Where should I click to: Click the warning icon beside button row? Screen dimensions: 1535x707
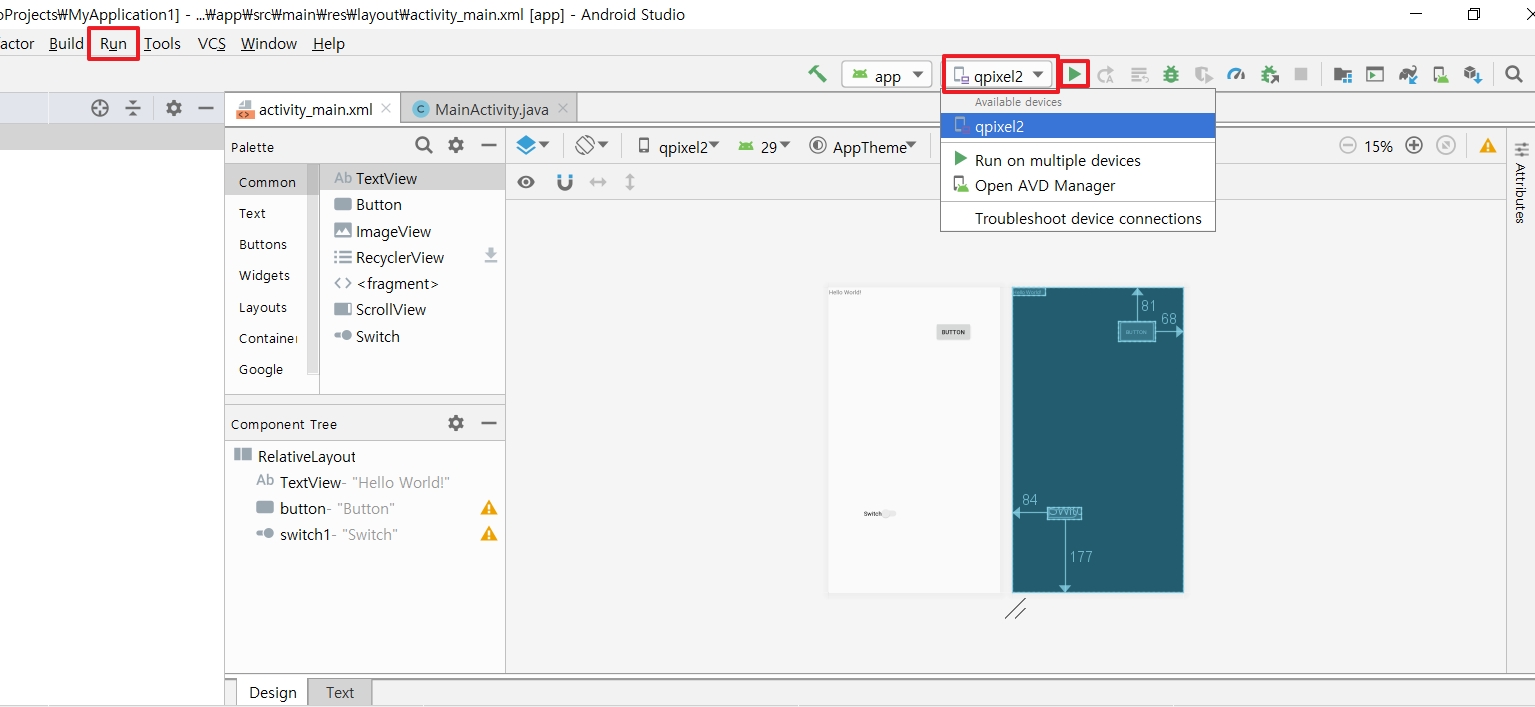click(x=489, y=508)
